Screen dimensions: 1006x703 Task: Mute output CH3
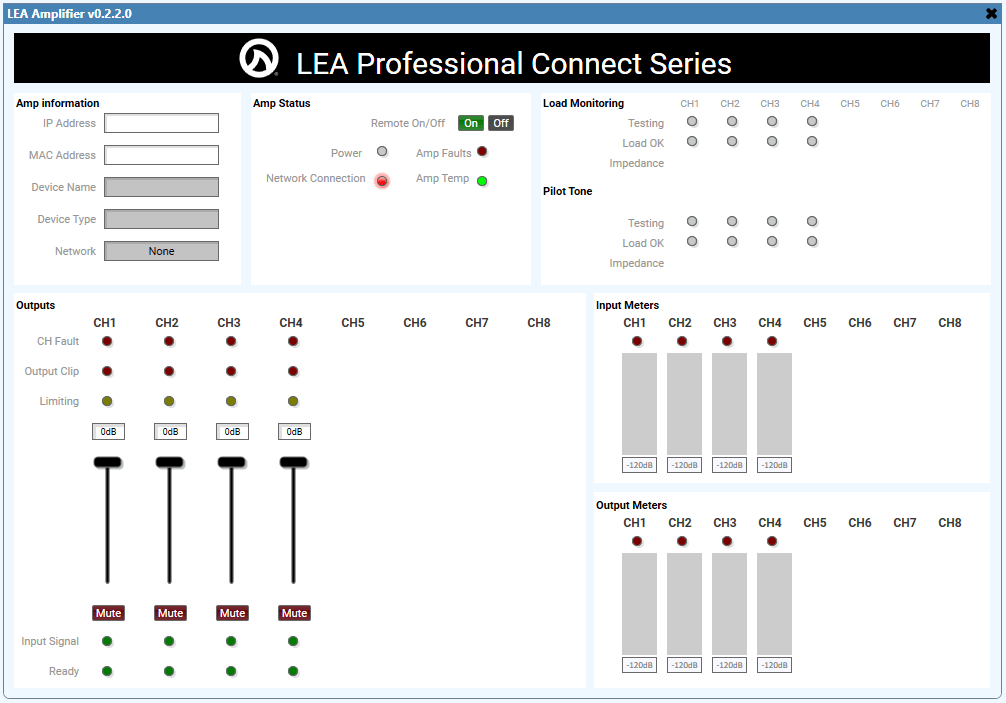(x=232, y=613)
